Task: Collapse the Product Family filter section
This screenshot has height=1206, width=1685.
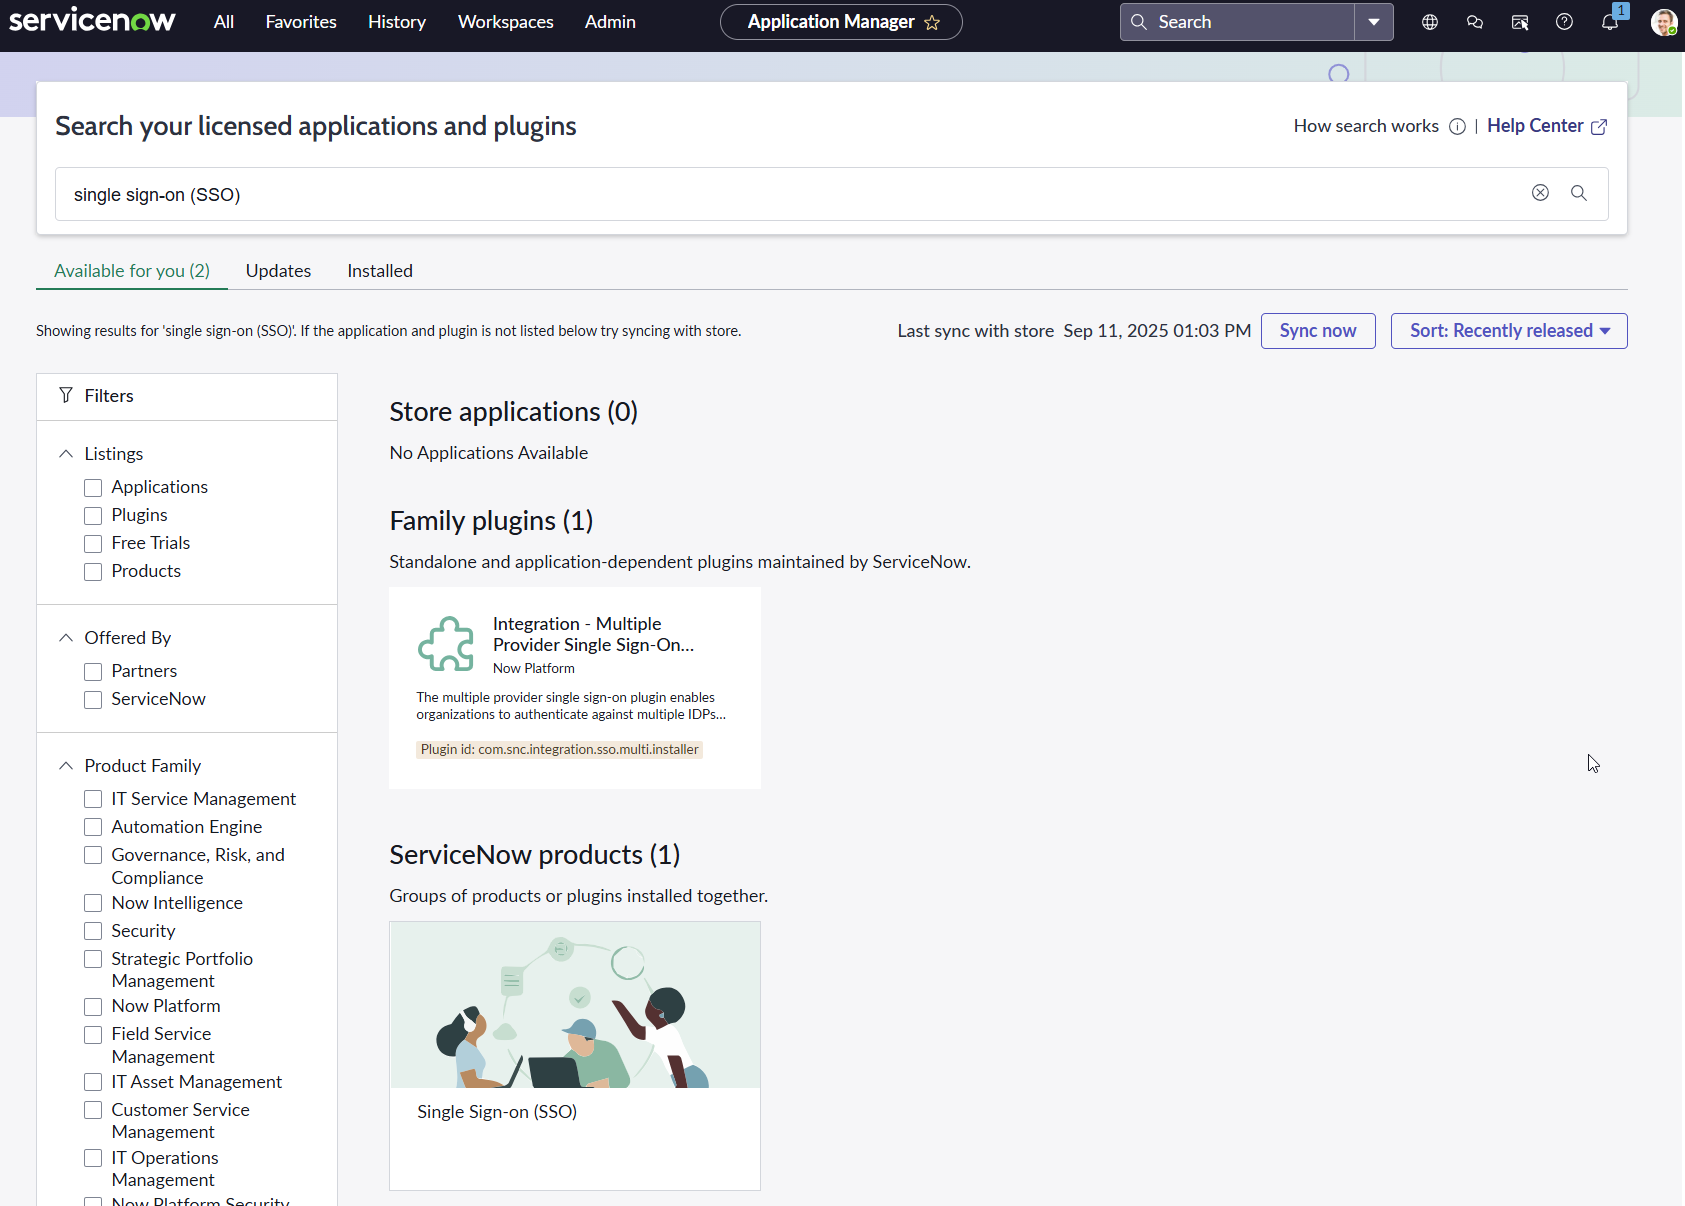Action: pyautogui.click(x=66, y=766)
